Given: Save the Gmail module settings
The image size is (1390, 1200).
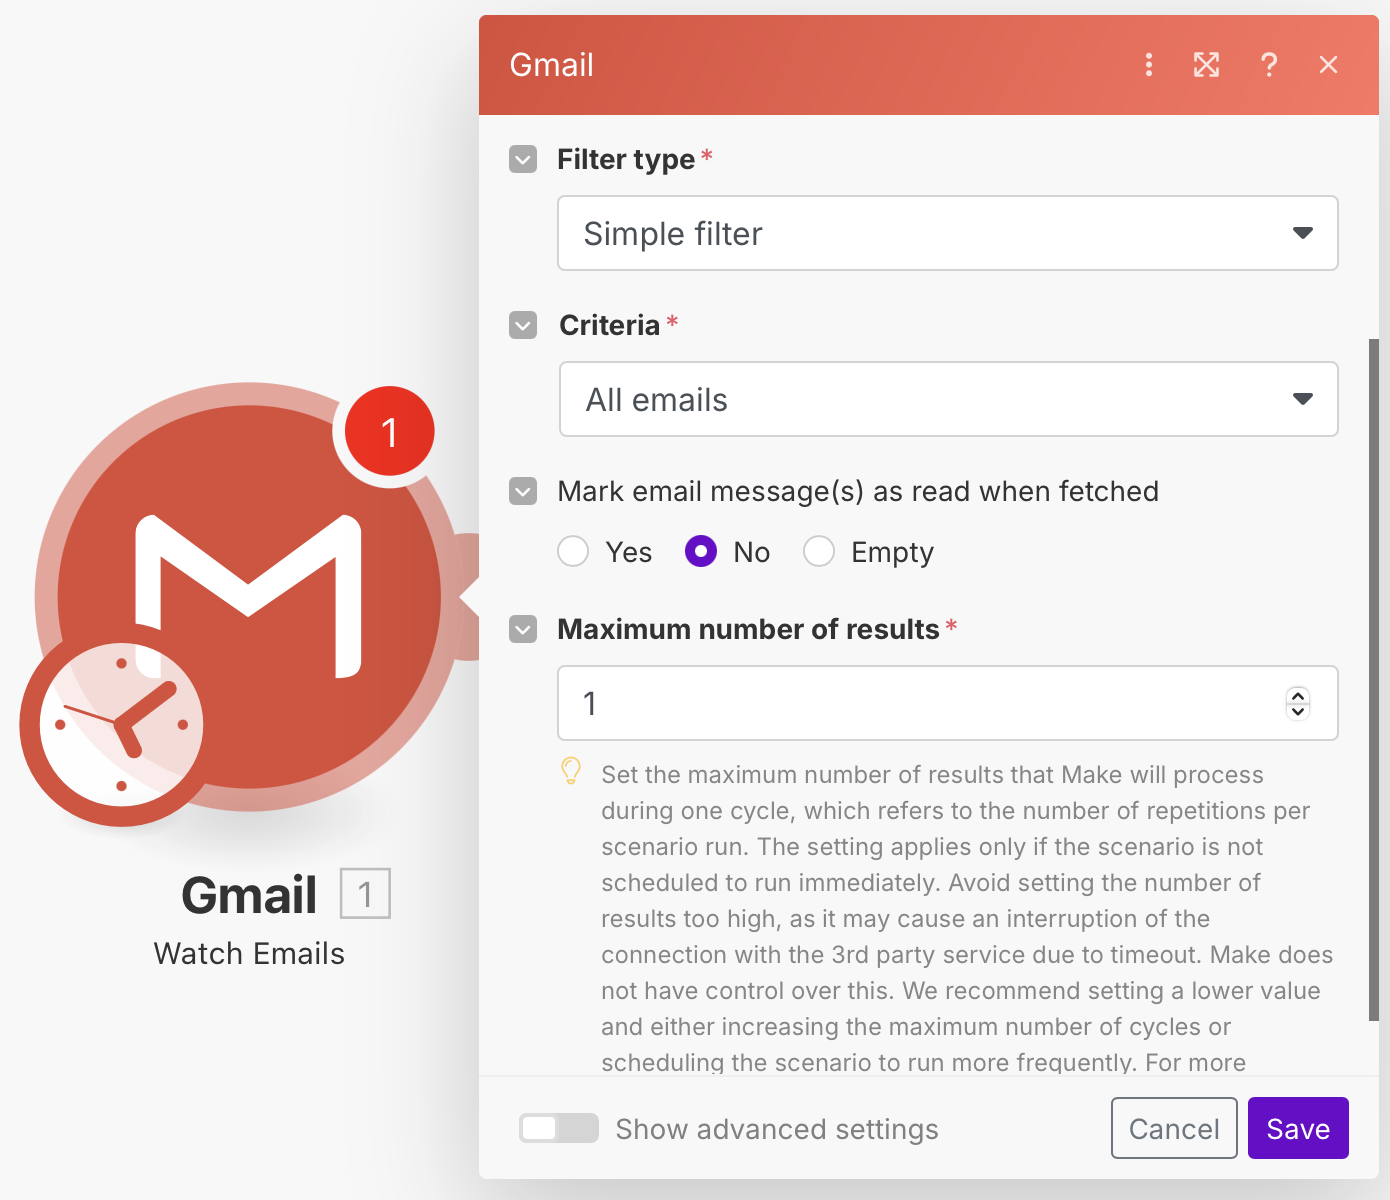Looking at the screenshot, I should pos(1298,1128).
